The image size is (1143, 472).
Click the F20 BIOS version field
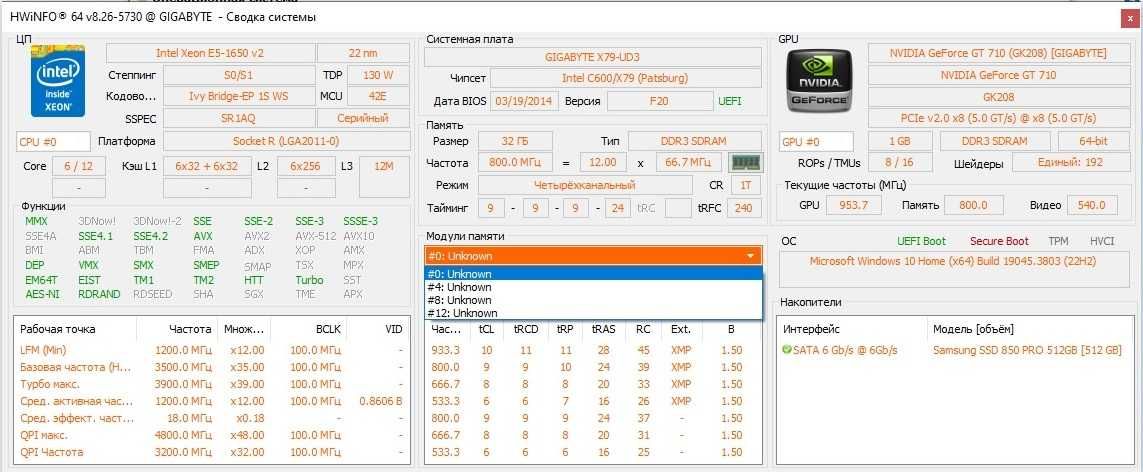659,101
